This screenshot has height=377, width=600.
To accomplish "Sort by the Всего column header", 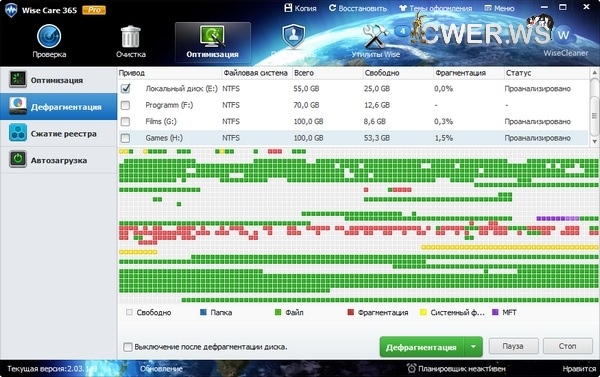I will click(327, 73).
